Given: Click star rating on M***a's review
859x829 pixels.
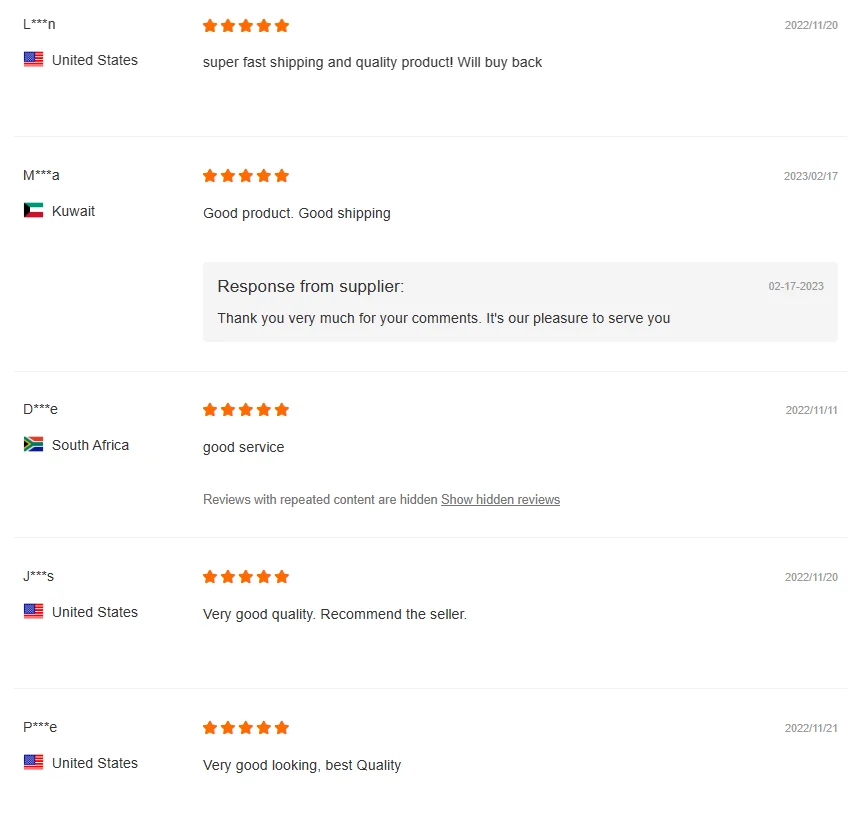Looking at the screenshot, I should (x=246, y=176).
